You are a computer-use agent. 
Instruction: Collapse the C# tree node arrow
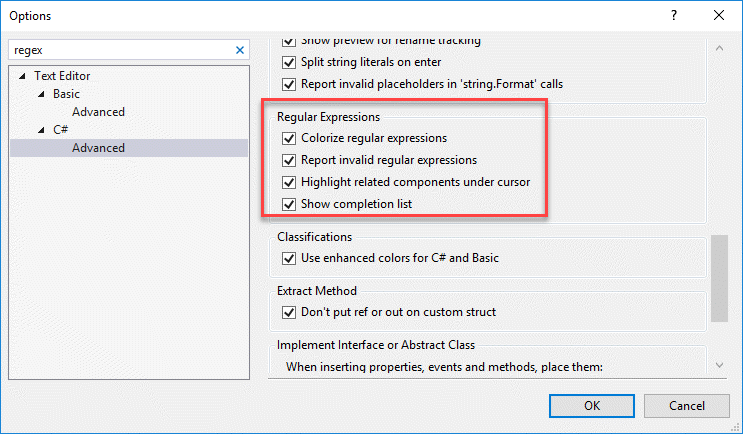coord(41,130)
